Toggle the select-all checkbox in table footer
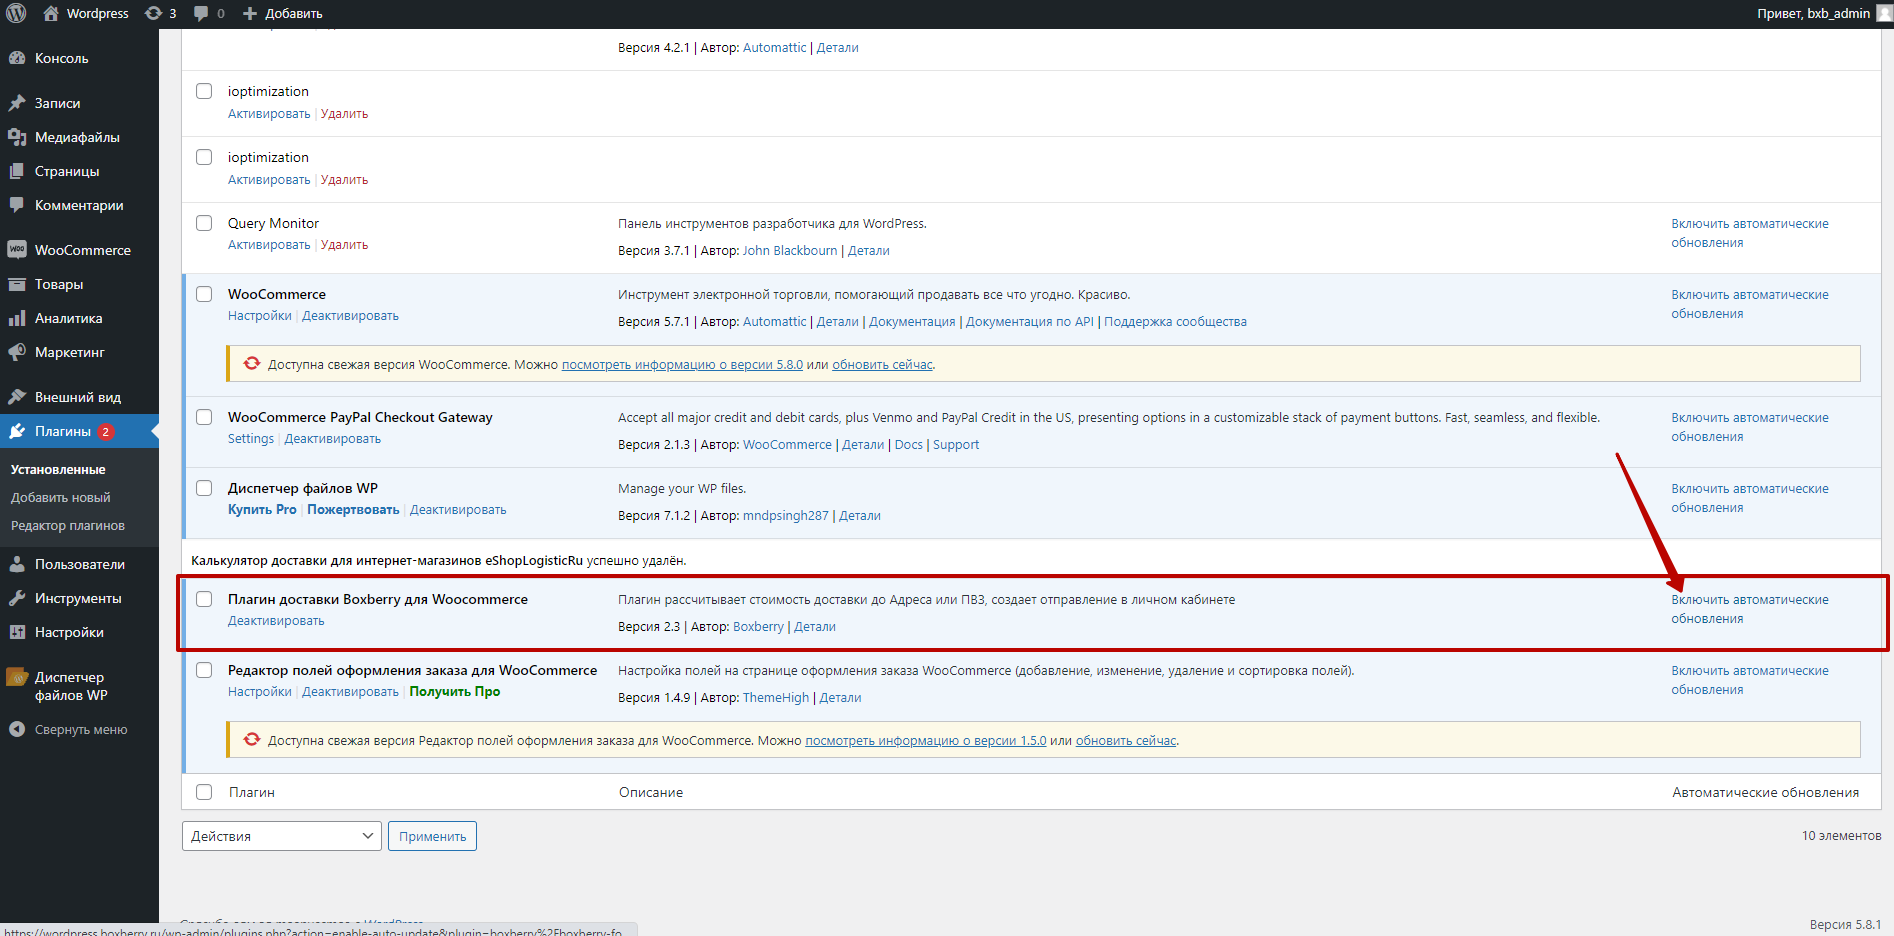 point(204,792)
